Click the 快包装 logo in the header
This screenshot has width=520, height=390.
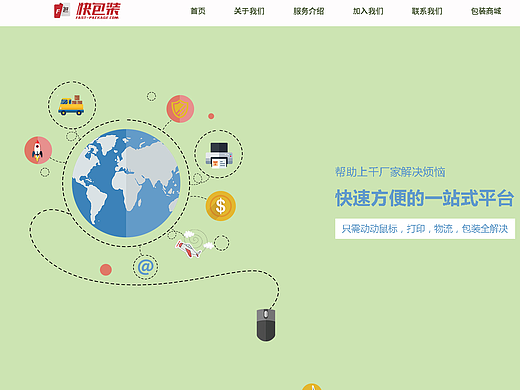coord(87,11)
